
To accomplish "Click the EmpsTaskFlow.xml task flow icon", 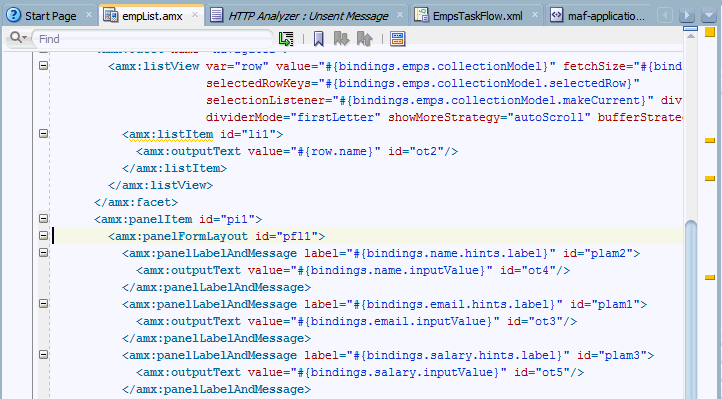I will pyautogui.click(x=421, y=15).
